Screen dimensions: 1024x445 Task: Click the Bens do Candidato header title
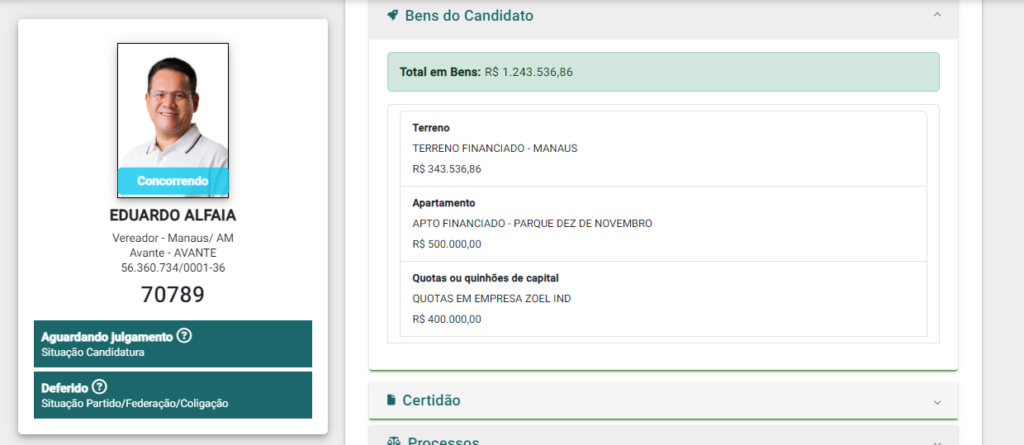(469, 16)
